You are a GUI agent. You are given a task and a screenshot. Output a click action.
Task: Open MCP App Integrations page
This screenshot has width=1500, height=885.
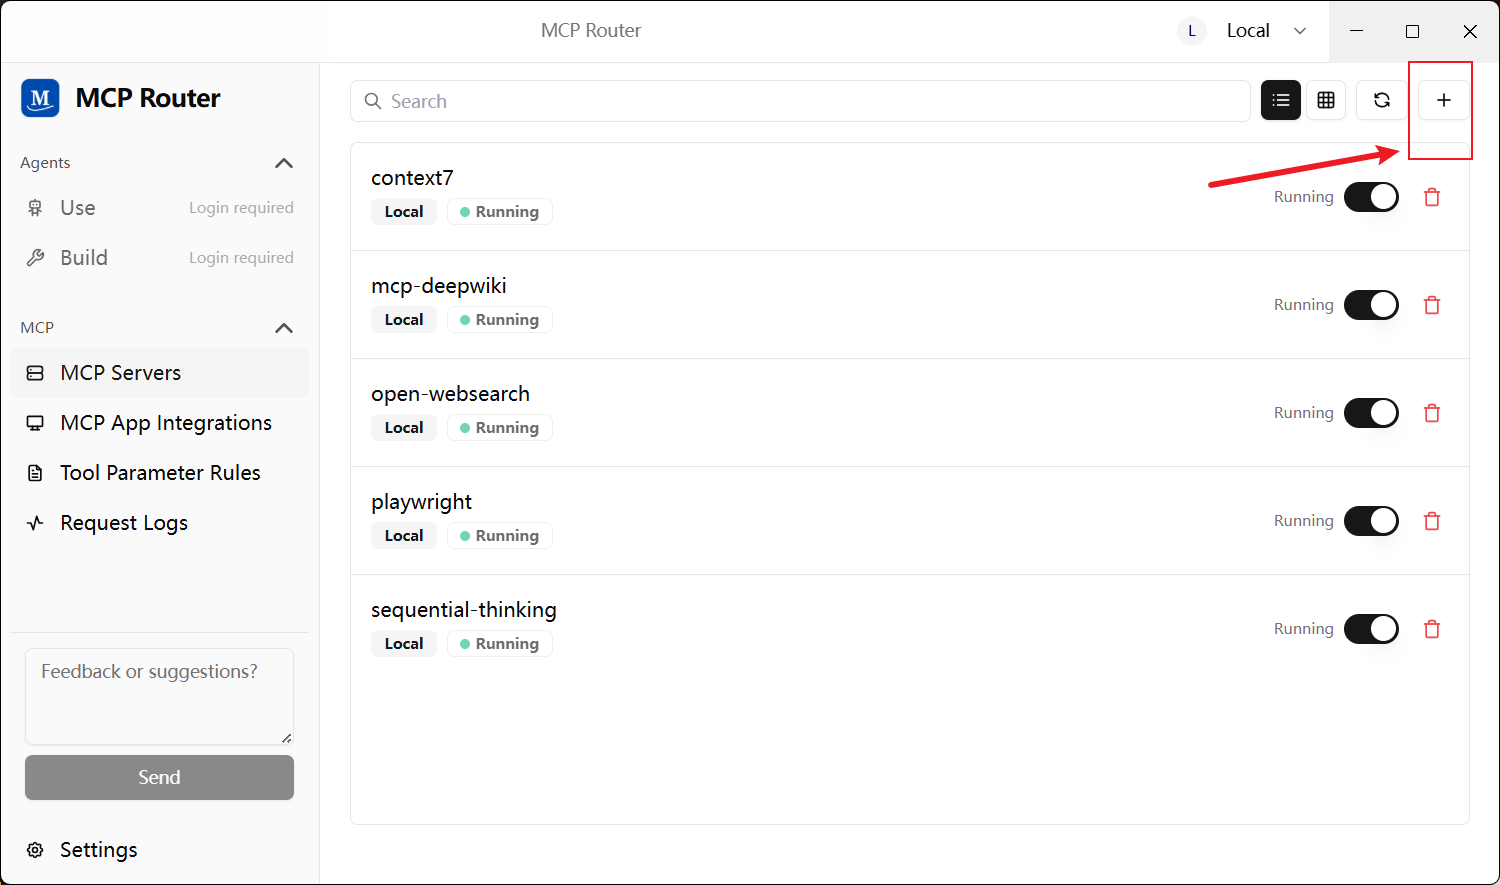click(165, 423)
